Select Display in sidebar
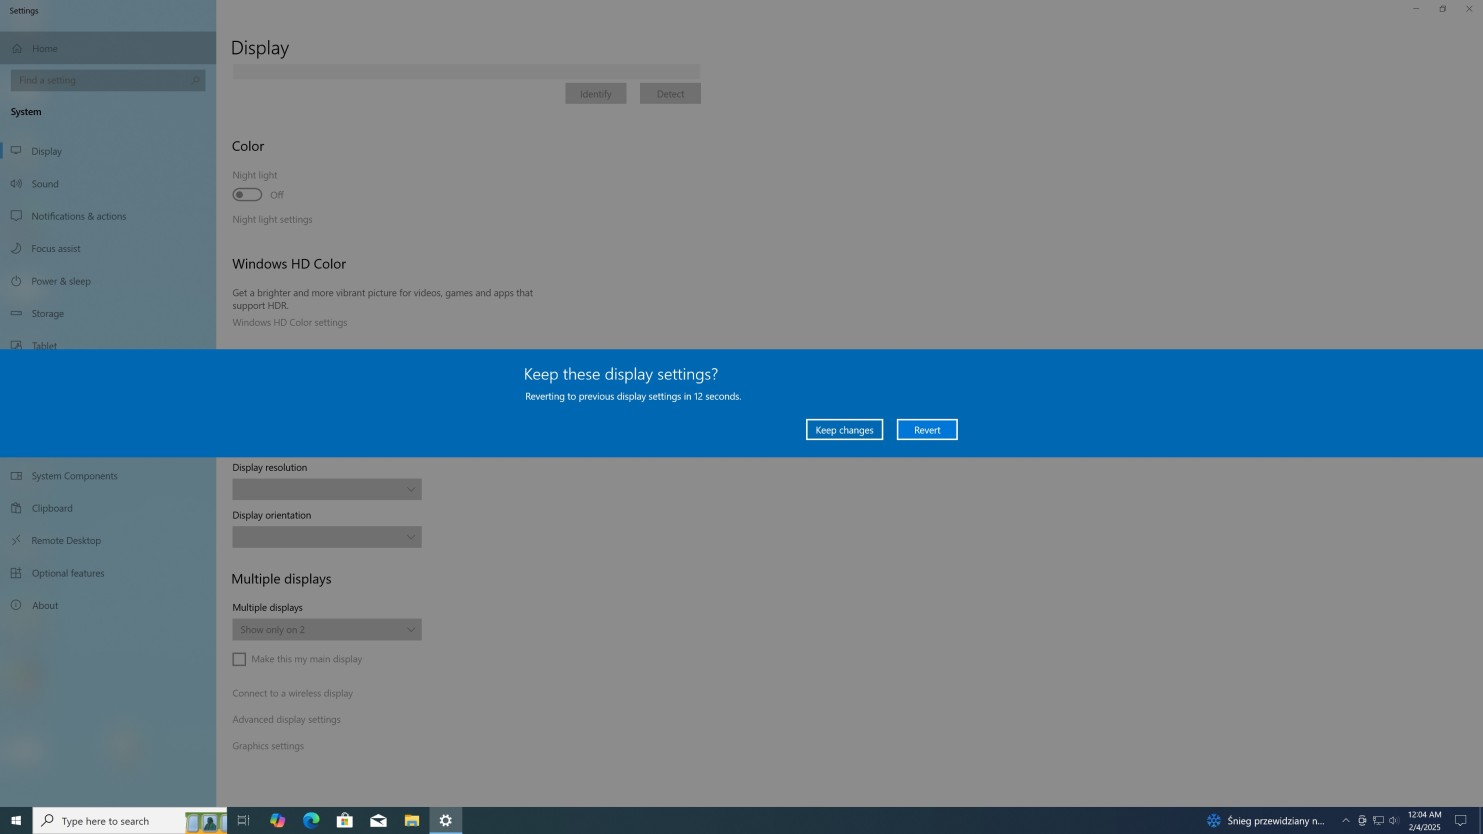Viewport: 1483px width, 834px height. click(108, 151)
